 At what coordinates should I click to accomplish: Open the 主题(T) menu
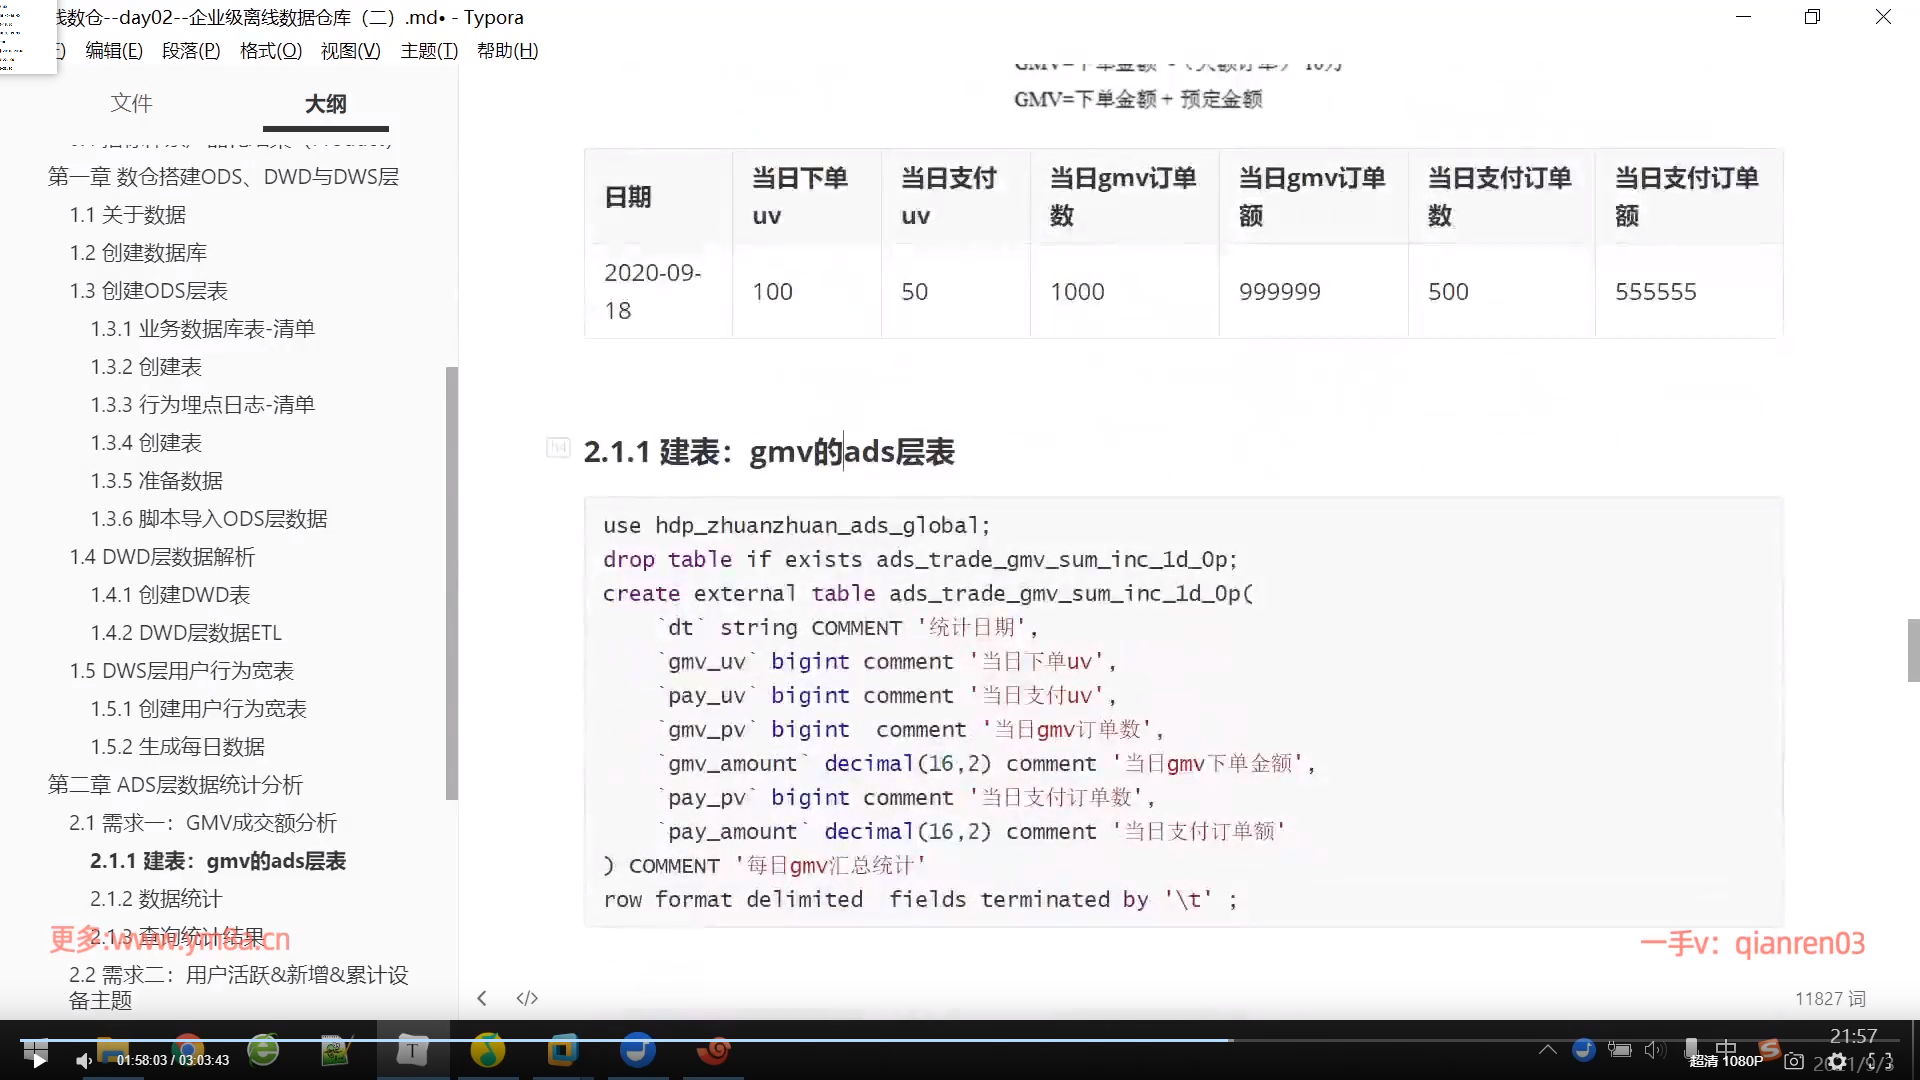click(x=428, y=51)
